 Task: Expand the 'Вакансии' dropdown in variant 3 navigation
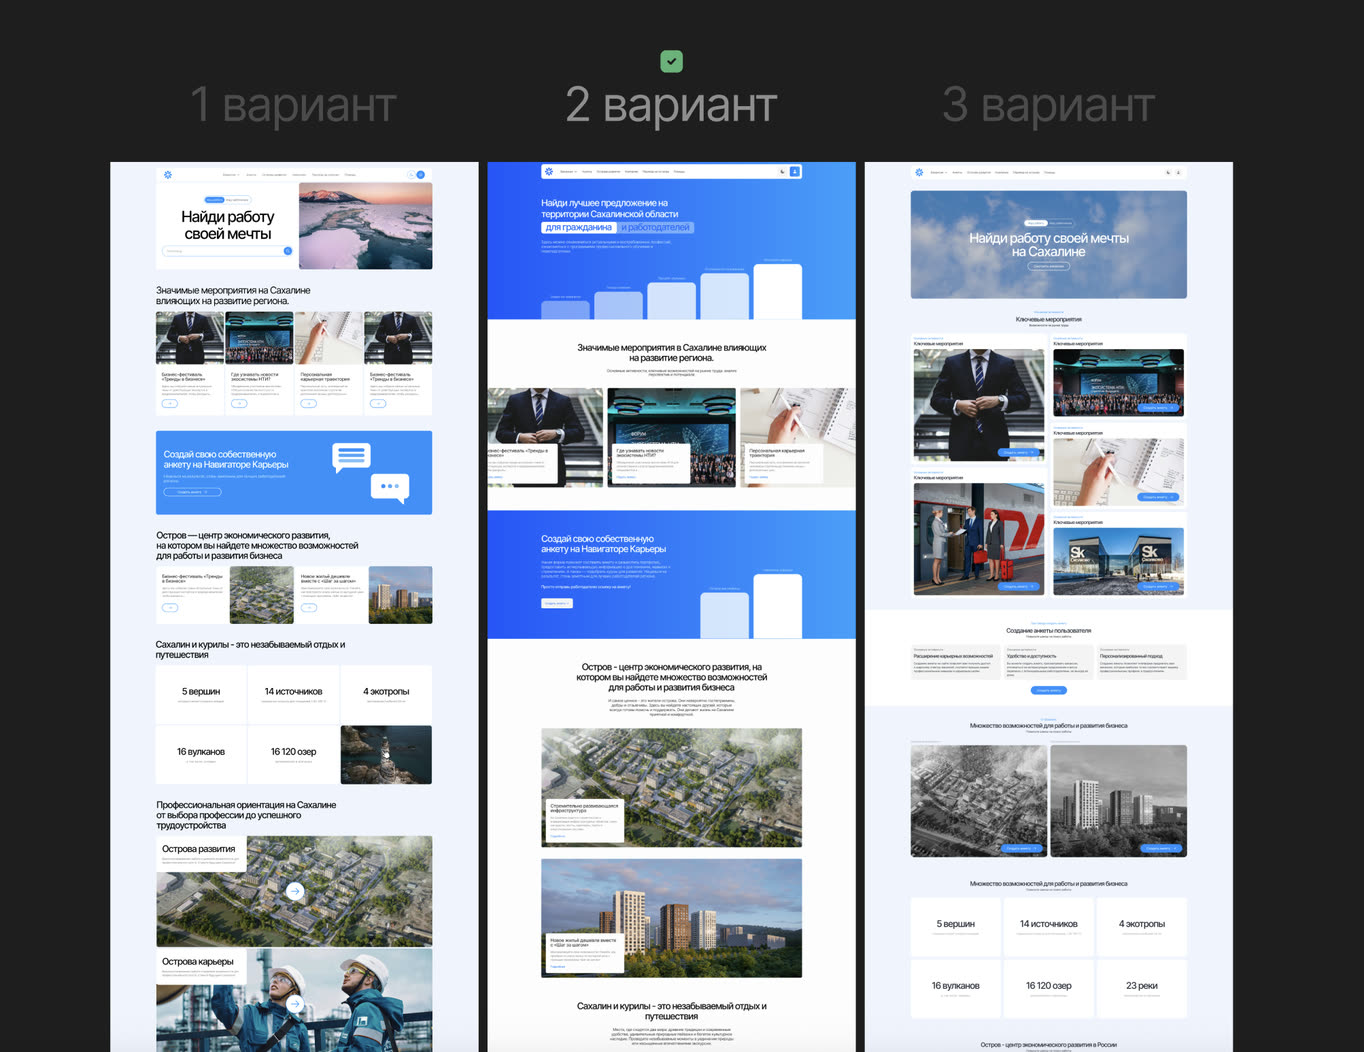(x=939, y=172)
